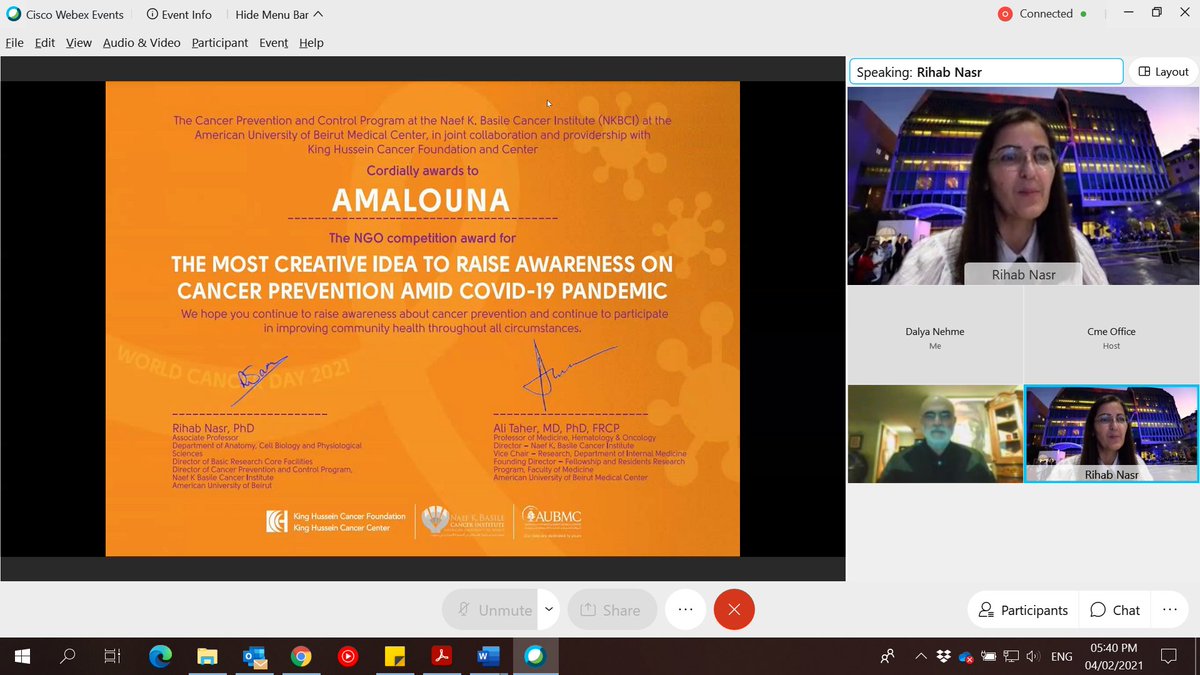Open Outlook from taskbar
The image size is (1200, 675).
tap(254, 656)
